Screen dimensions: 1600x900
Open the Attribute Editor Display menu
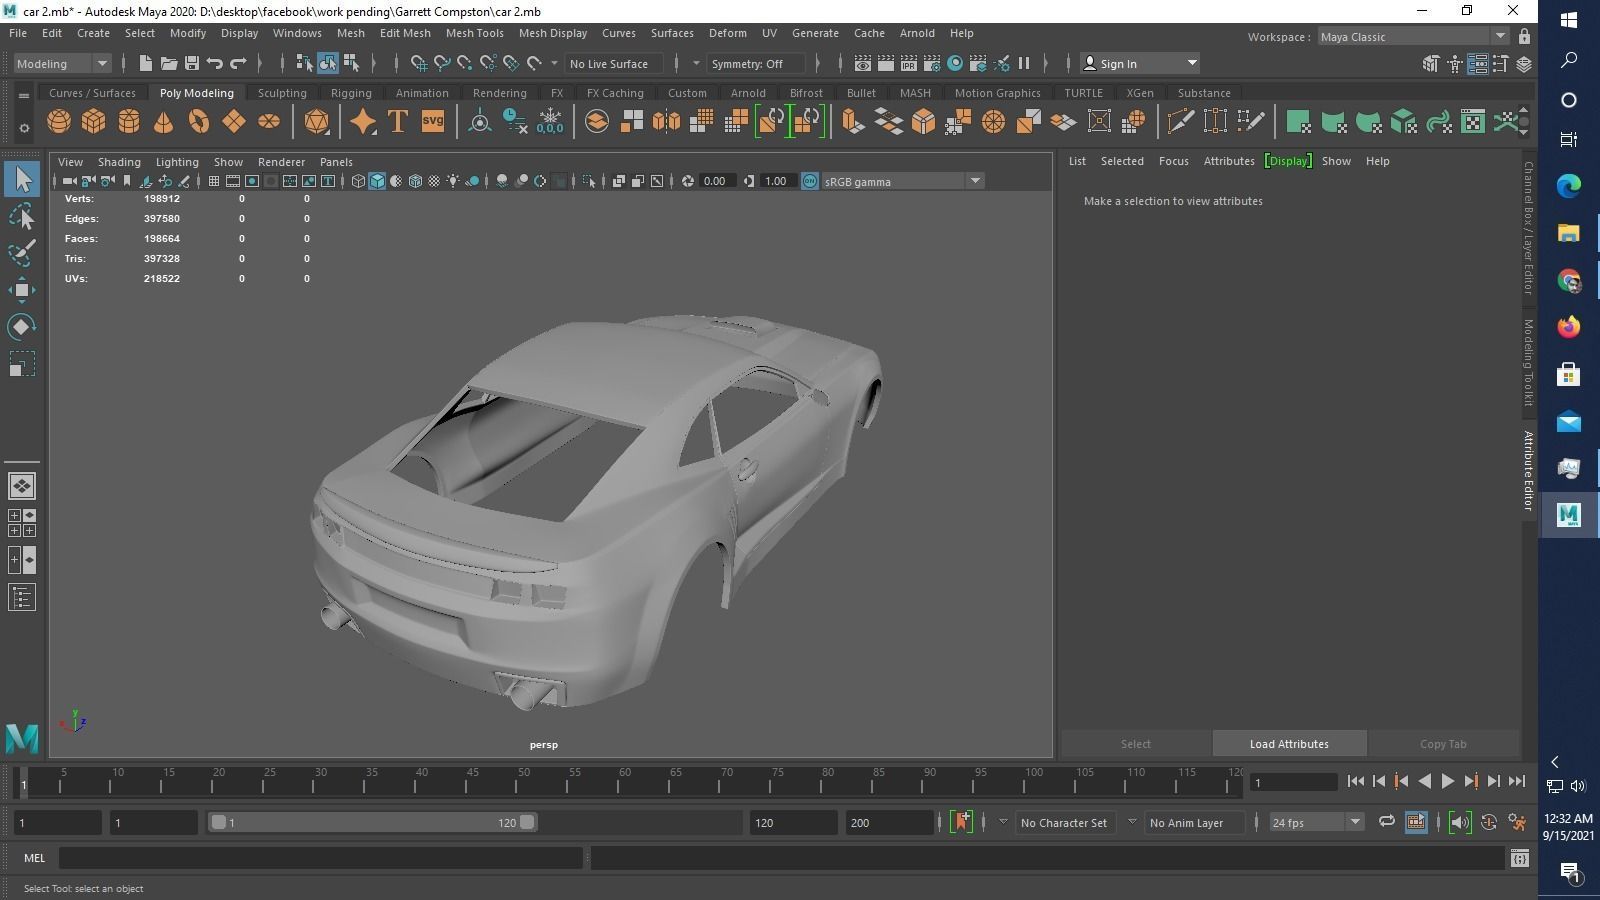[x=1288, y=161]
